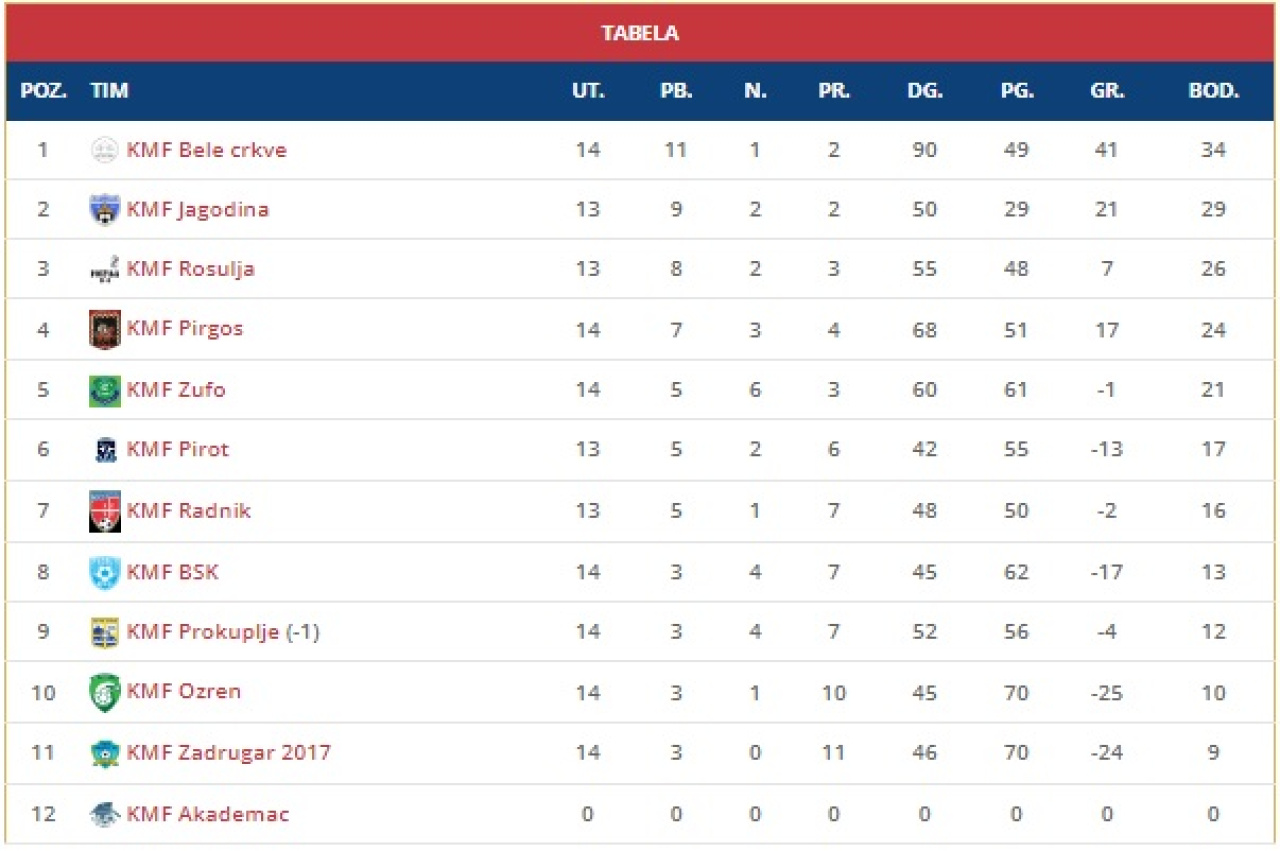Click the KMF Bele crkve team logo
Image resolution: width=1280 pixels, height=851 pixels.
[x=104, y=150]
